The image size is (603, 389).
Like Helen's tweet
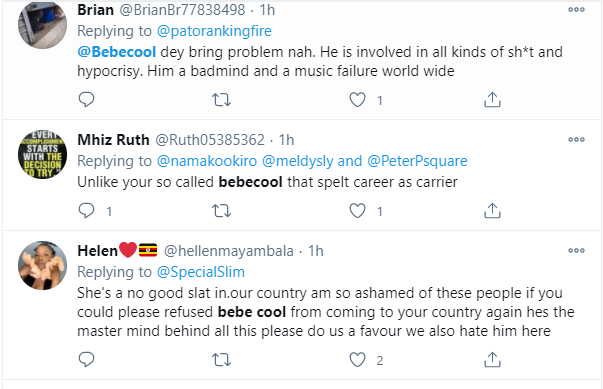(x=357, y=360)
